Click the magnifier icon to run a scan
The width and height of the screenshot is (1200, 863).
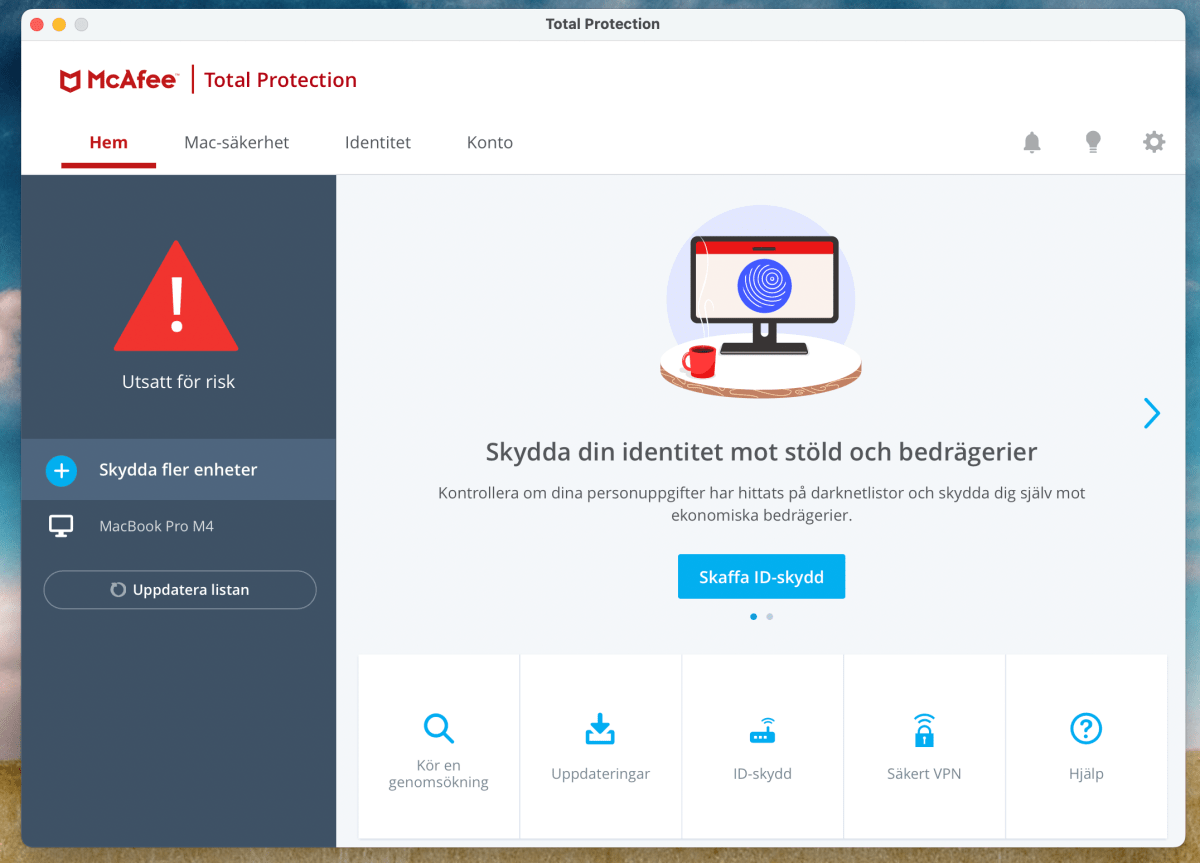pyautogui.click(x=438, y=728)
